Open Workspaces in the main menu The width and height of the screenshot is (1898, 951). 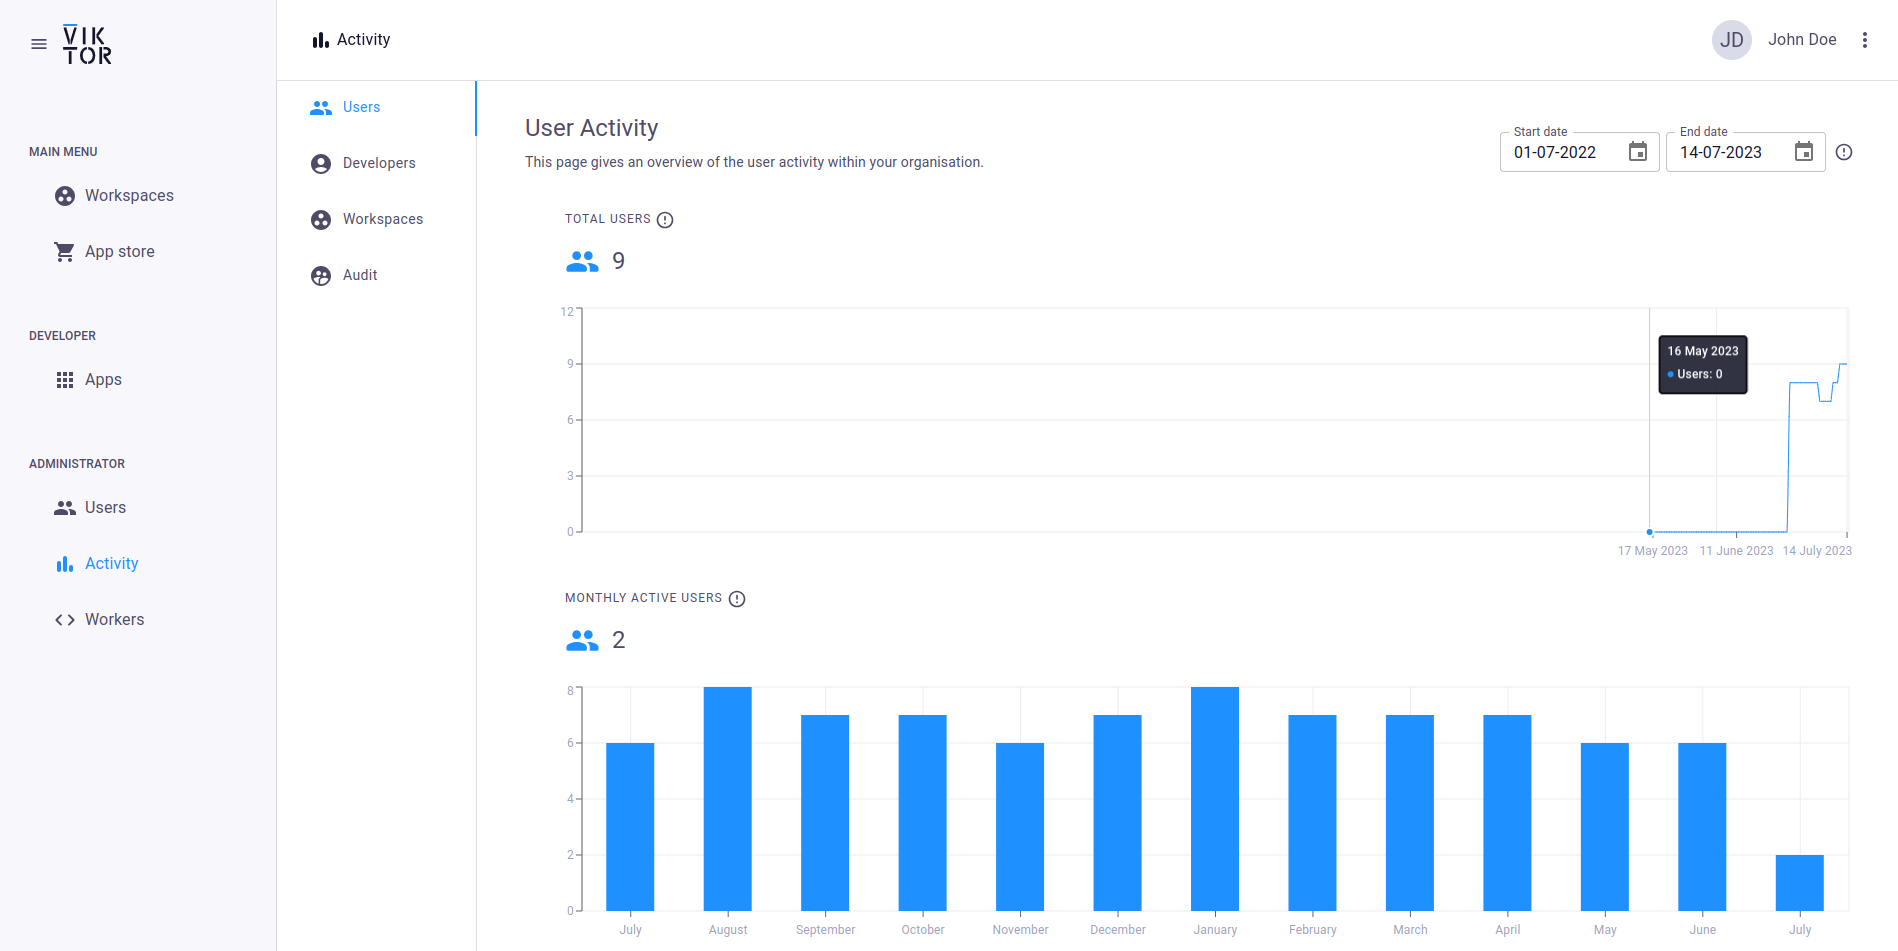pos(129,196)
